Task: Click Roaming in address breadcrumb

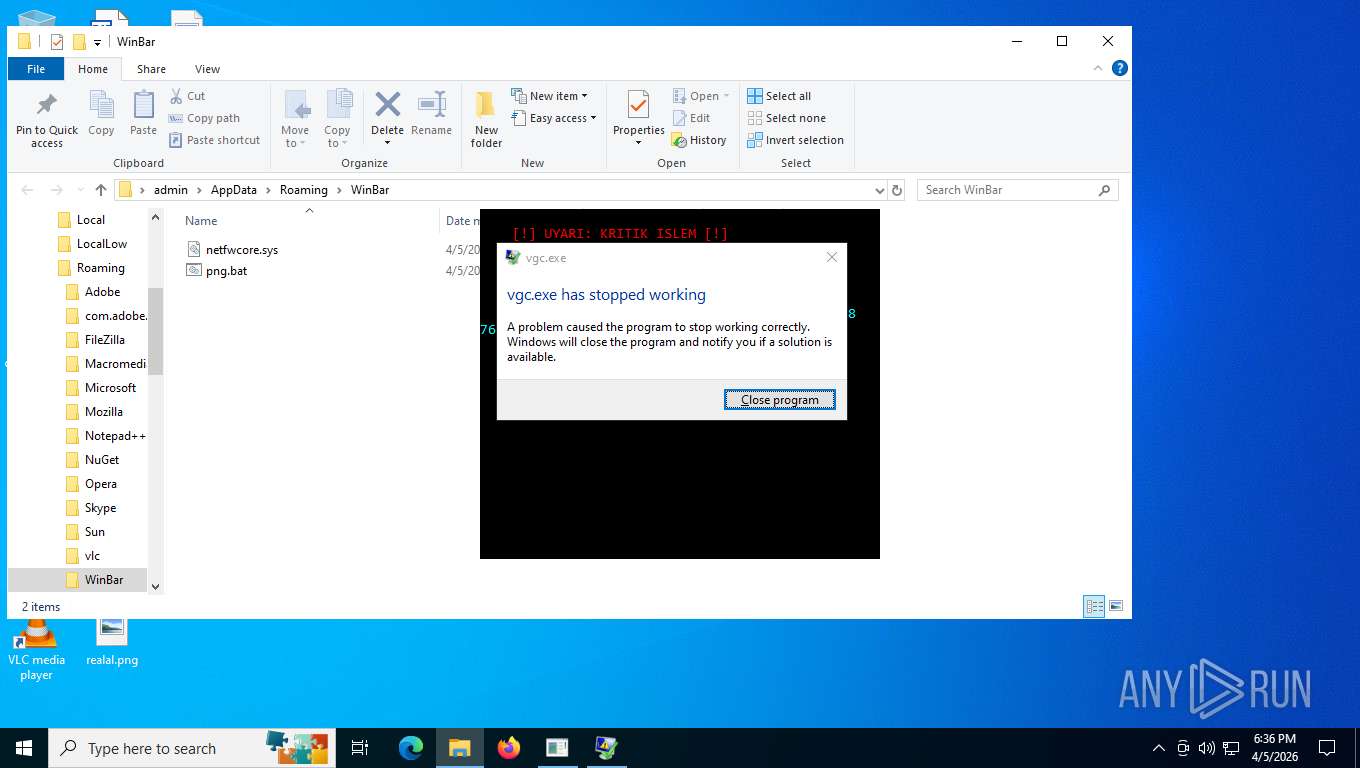Action: click(x=303, y=190)
